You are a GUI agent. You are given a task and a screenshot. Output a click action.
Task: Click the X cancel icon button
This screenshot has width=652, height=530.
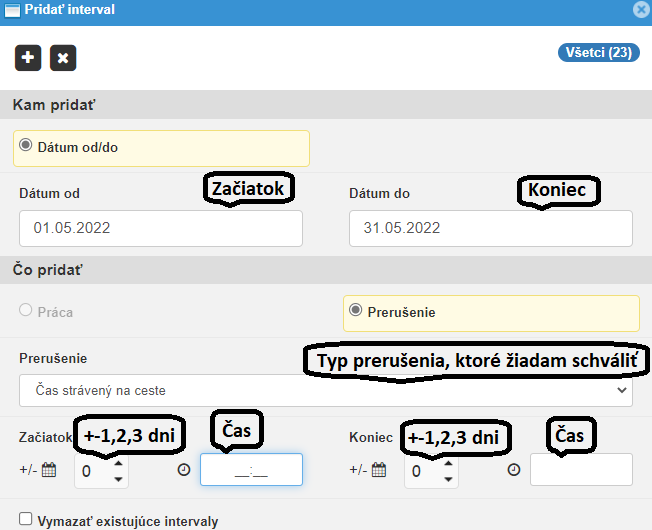63,58
